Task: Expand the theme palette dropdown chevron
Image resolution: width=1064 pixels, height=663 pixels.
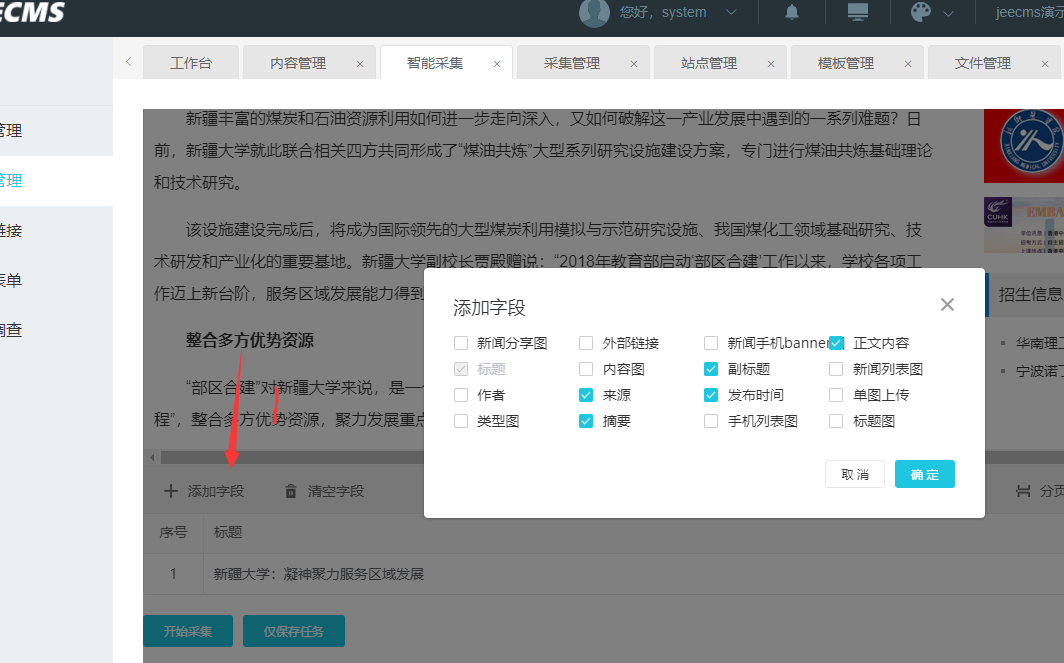Action: click(949, 13)
